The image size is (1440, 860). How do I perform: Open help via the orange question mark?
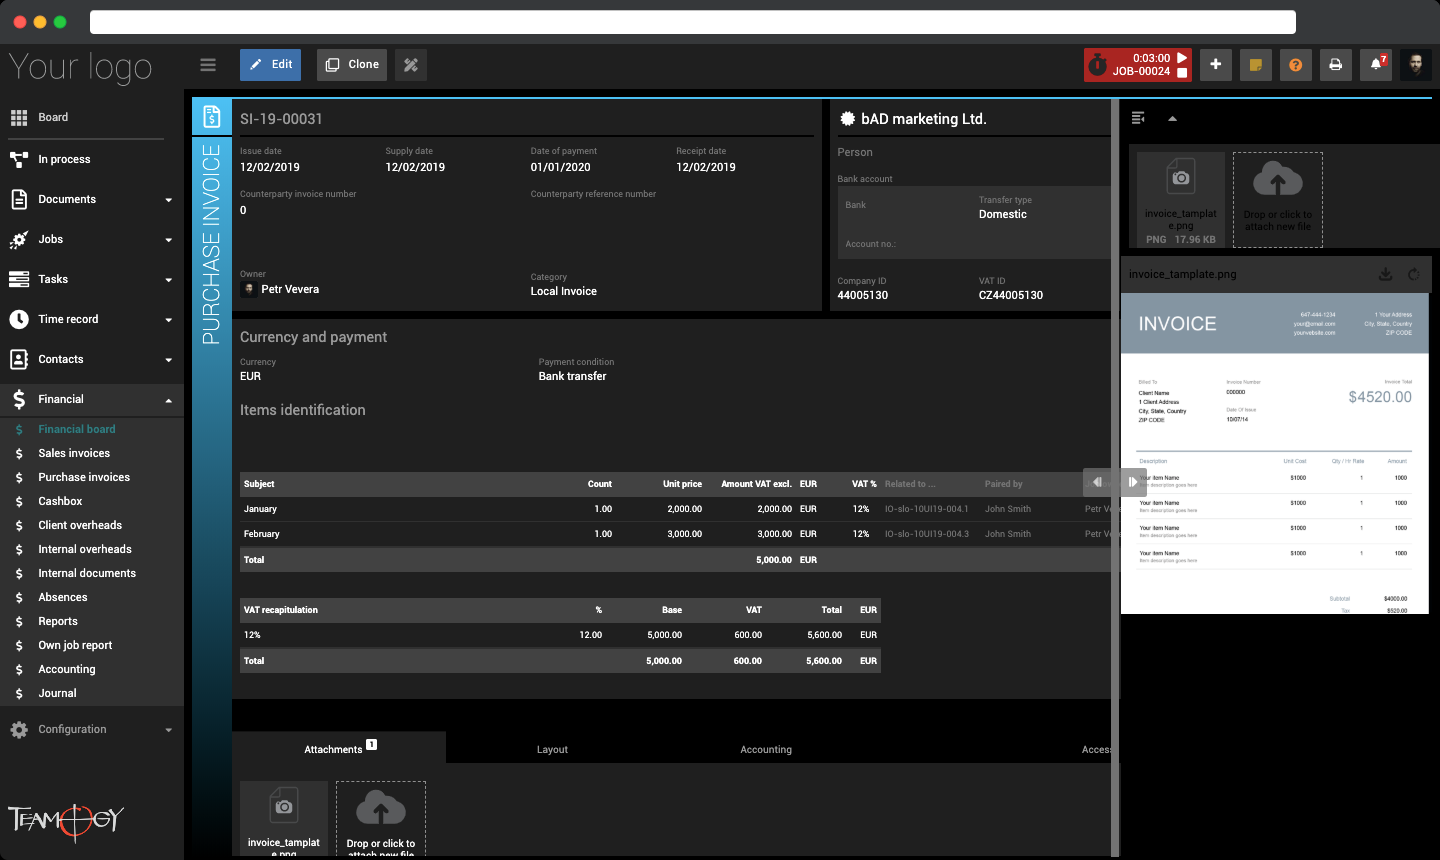pos(1295,65)
